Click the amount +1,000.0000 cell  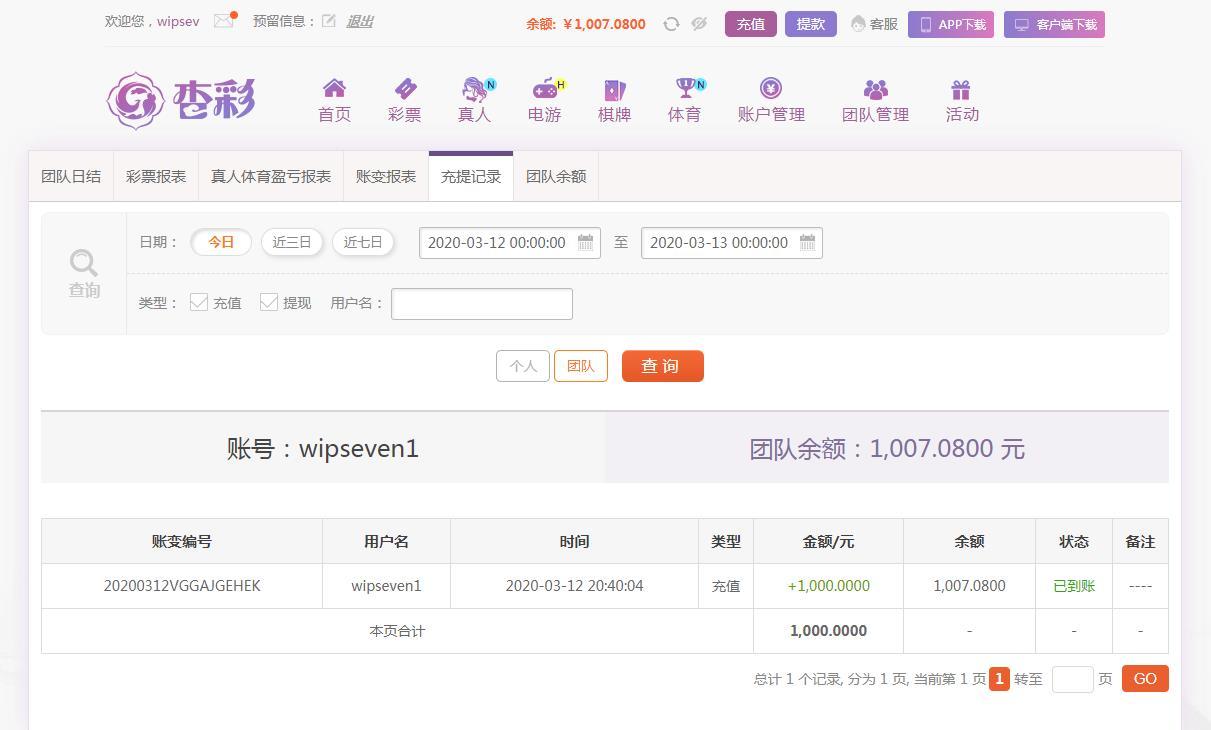coord(829,586)
